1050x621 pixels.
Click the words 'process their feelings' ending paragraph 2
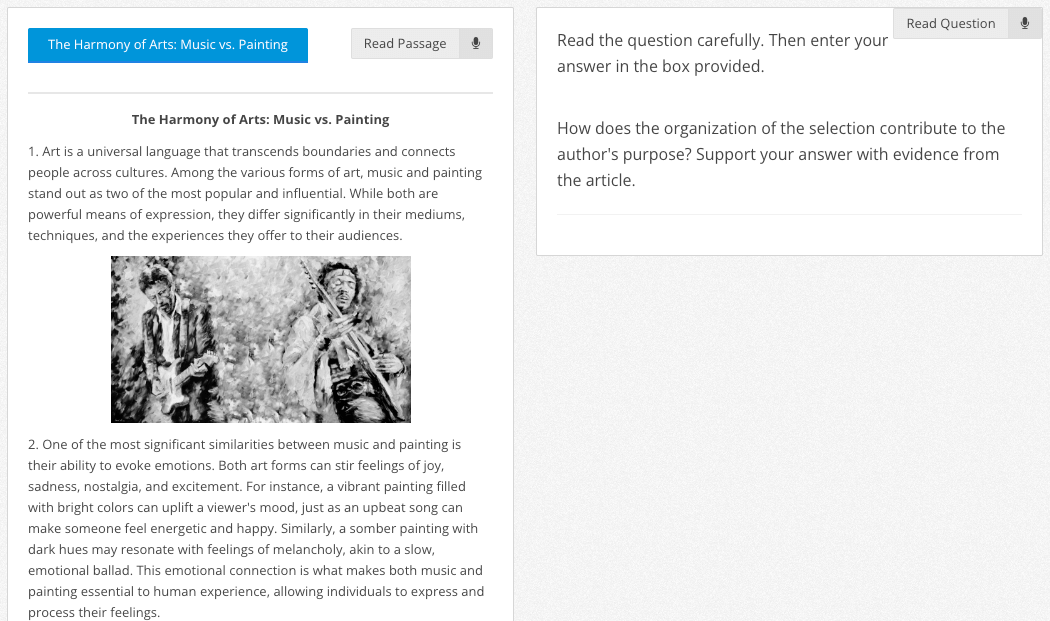(93, 612)
